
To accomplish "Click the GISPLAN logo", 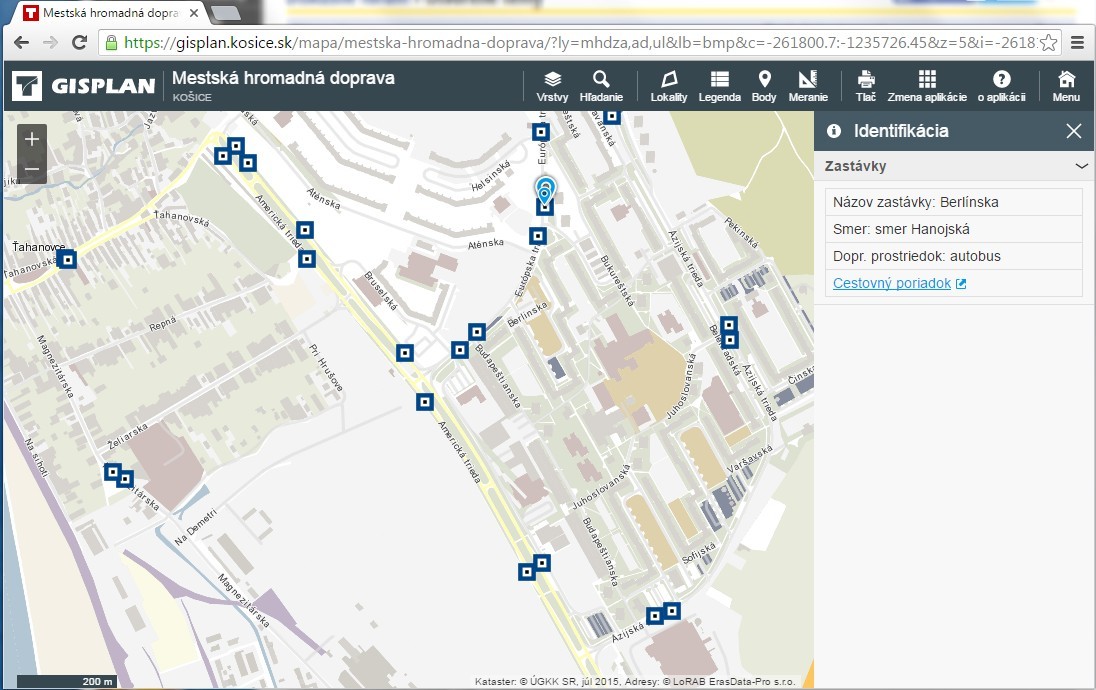I will (x=84, y=86).
